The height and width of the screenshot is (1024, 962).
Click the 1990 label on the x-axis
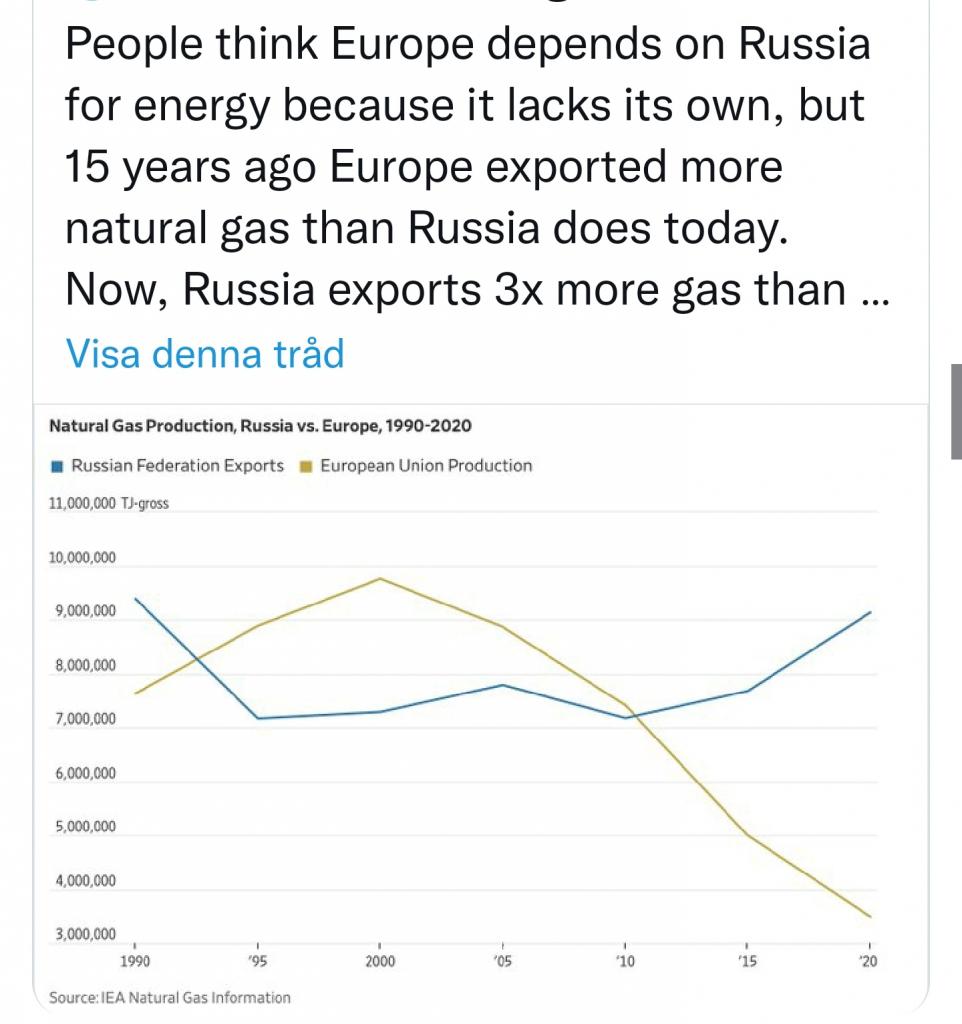point(135,961)
